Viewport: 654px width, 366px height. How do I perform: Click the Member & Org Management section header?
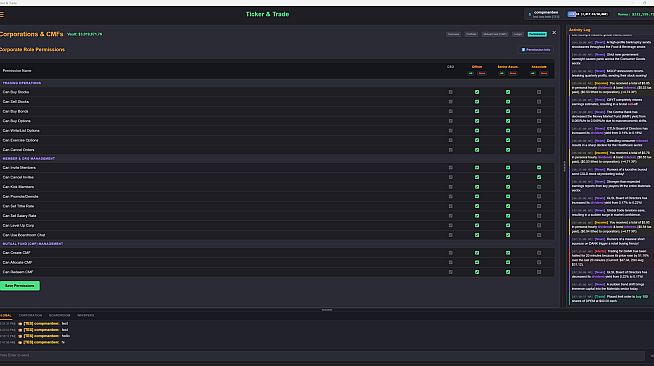click(29, 158)
